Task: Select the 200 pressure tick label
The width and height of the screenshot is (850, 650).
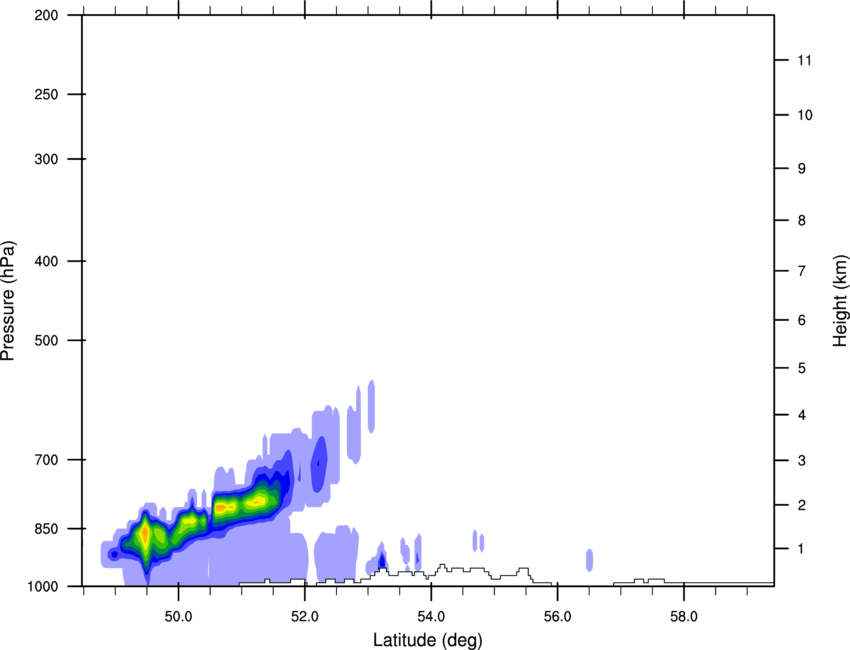Action: tap(46, 16)
